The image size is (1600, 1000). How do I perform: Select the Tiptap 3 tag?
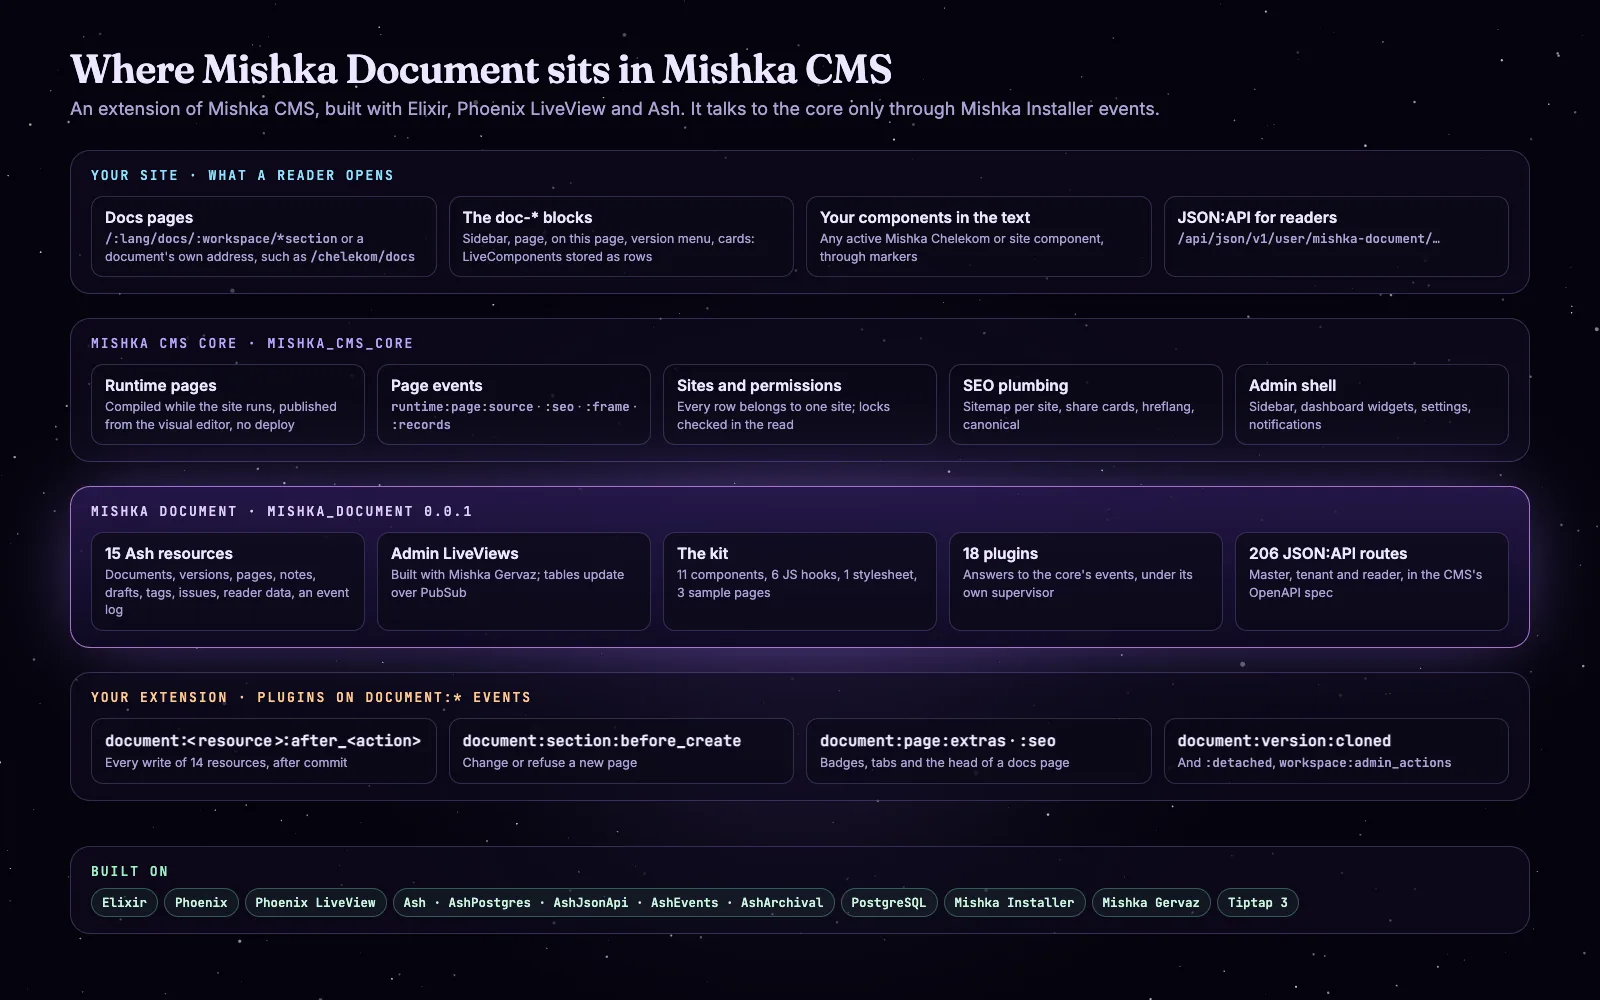pyautogui.click(x=1257, y=903)
